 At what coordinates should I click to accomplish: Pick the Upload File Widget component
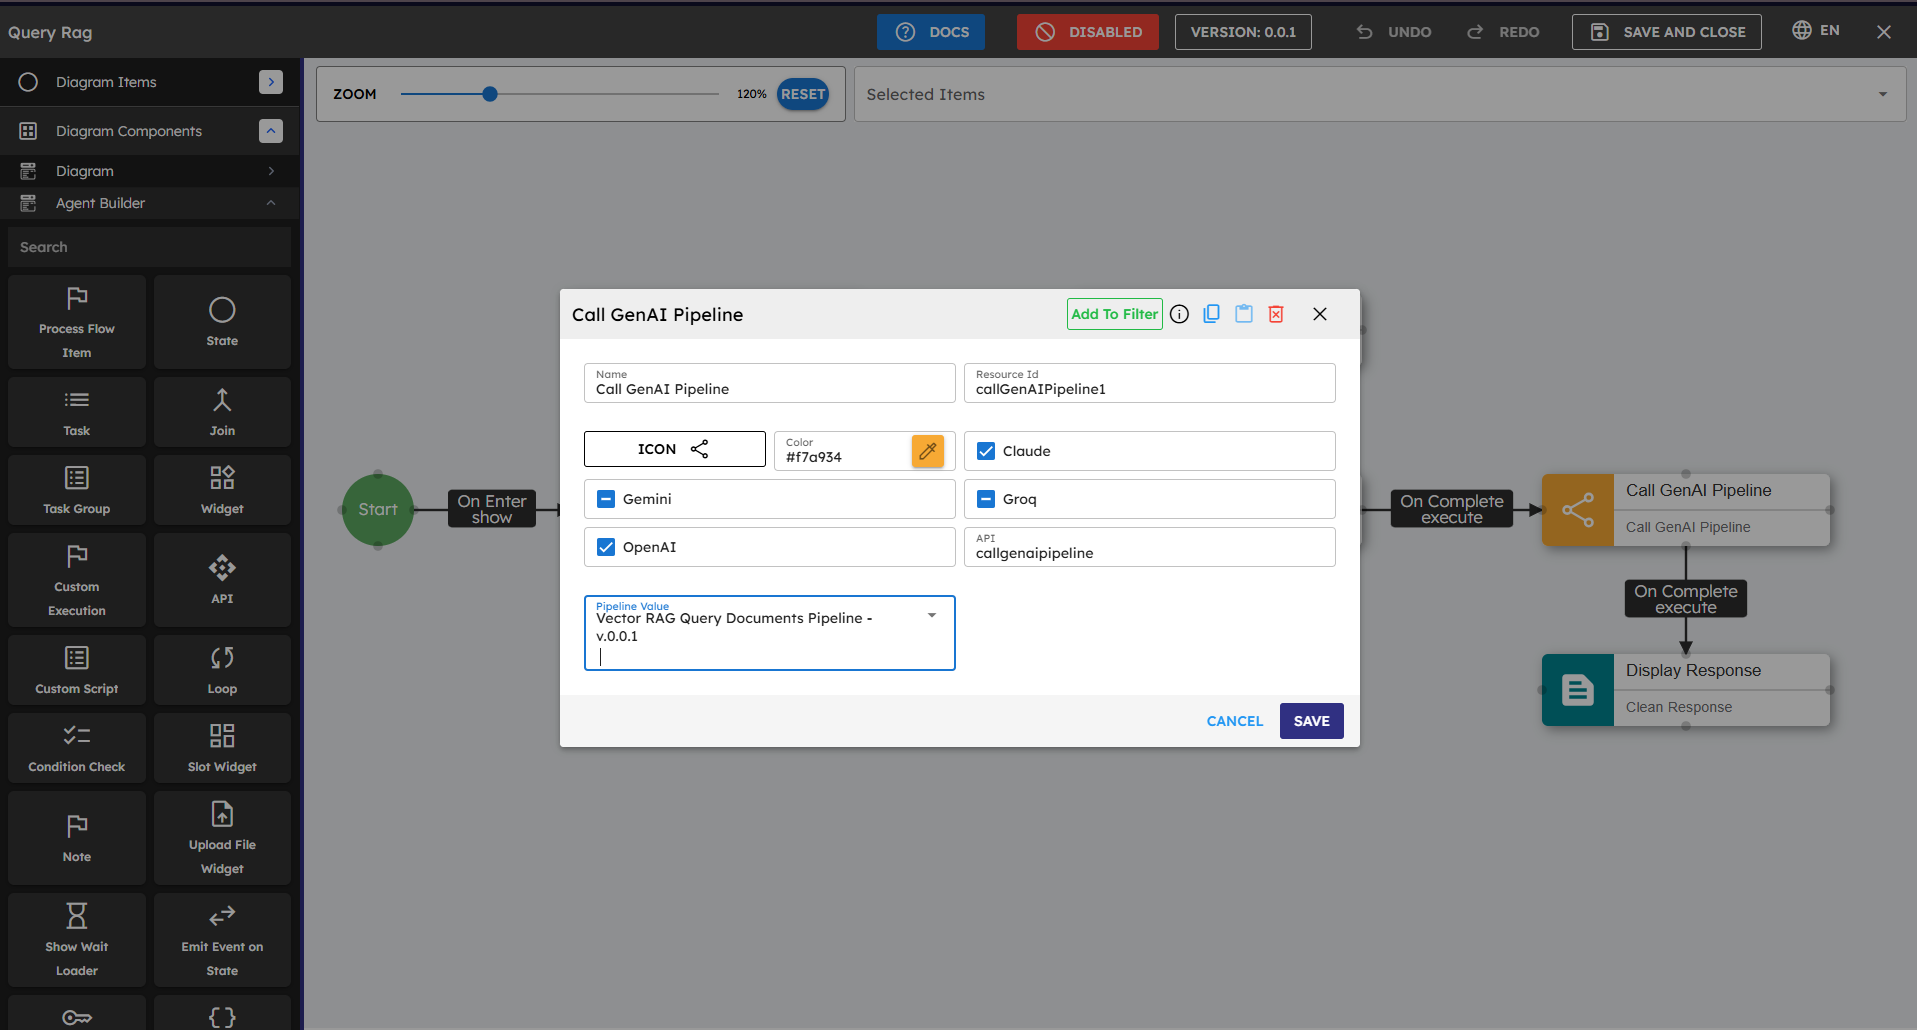pyautogui.click(x=222, y=838)
